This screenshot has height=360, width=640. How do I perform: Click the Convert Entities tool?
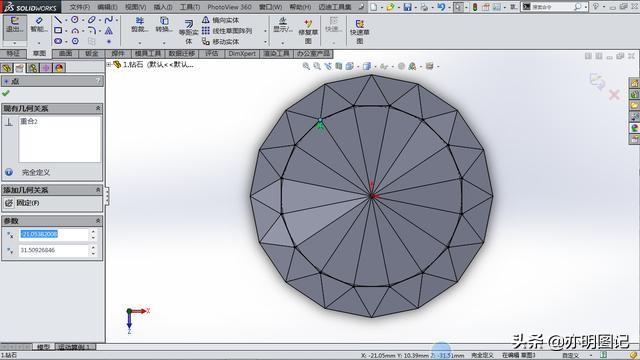click(164, 25)
